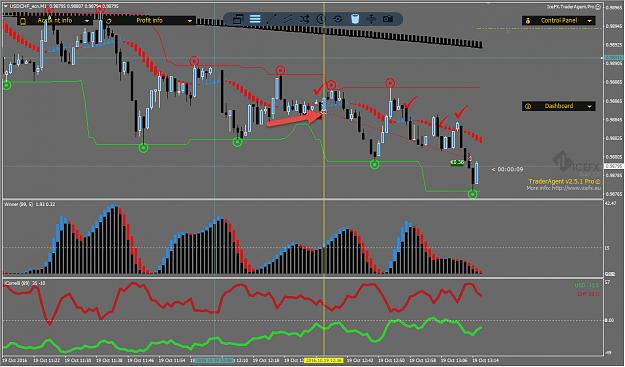The height and width of the screenshot is (367, 625).
Task: Click the shuffle crossed-arrows icon
Action: tap(305, 19)
